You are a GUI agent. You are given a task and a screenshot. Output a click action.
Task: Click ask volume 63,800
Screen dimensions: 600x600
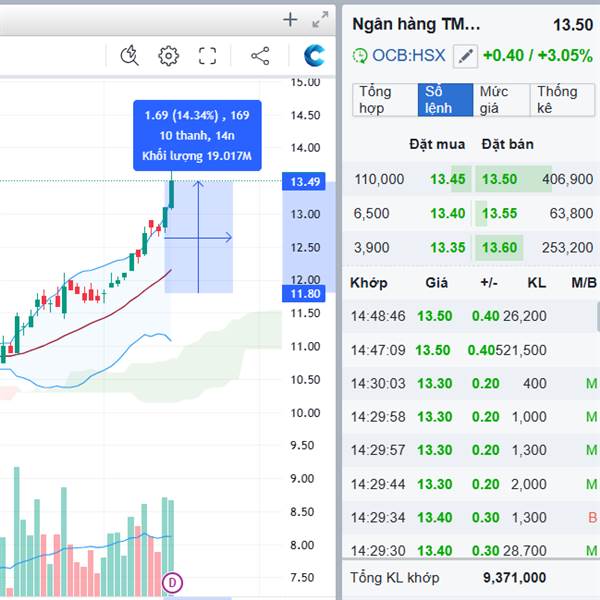pos(571,213)
